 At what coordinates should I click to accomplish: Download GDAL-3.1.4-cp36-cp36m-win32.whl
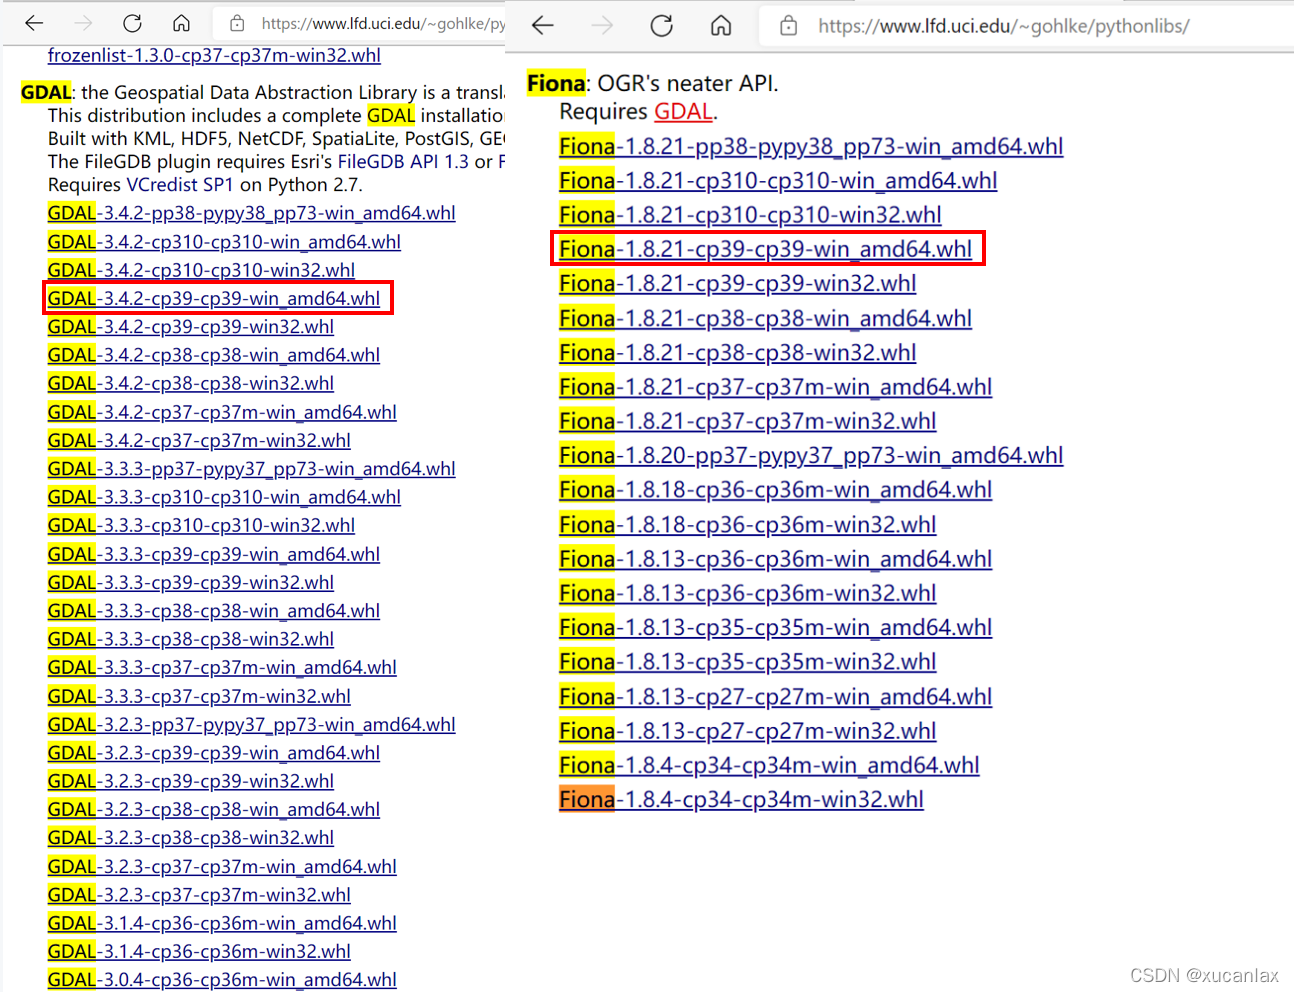coord(199,952)
